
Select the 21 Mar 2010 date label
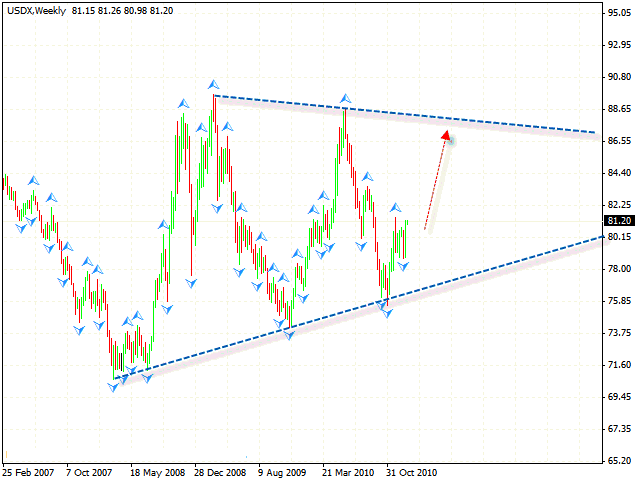(348, 473)
